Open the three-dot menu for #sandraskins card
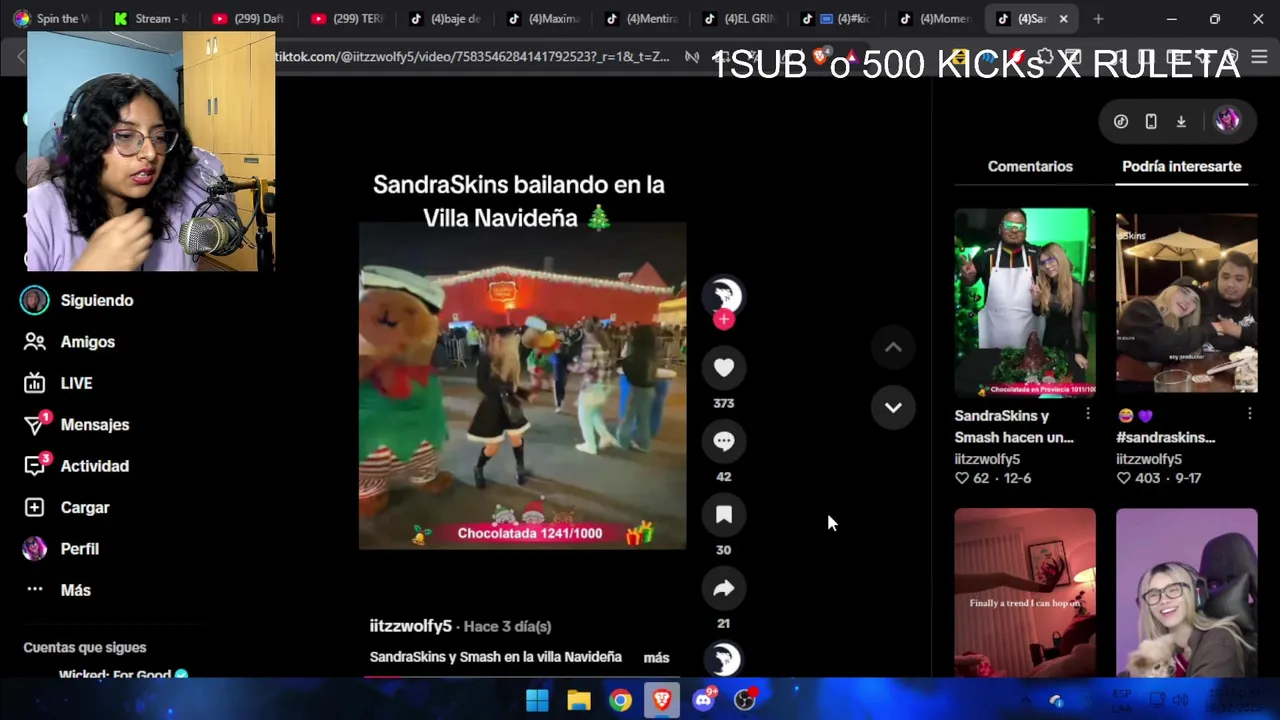The height and width of the screenshot is (720, 1280). pos(1250,414)
